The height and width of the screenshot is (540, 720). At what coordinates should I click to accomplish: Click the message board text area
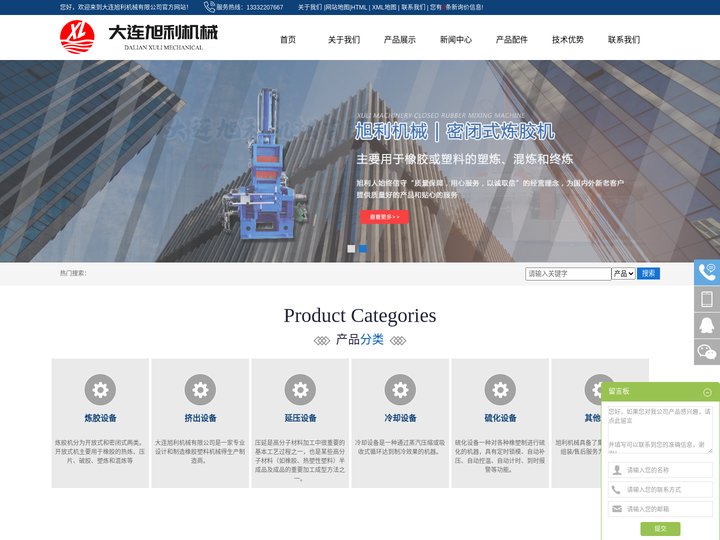(660, 429)
